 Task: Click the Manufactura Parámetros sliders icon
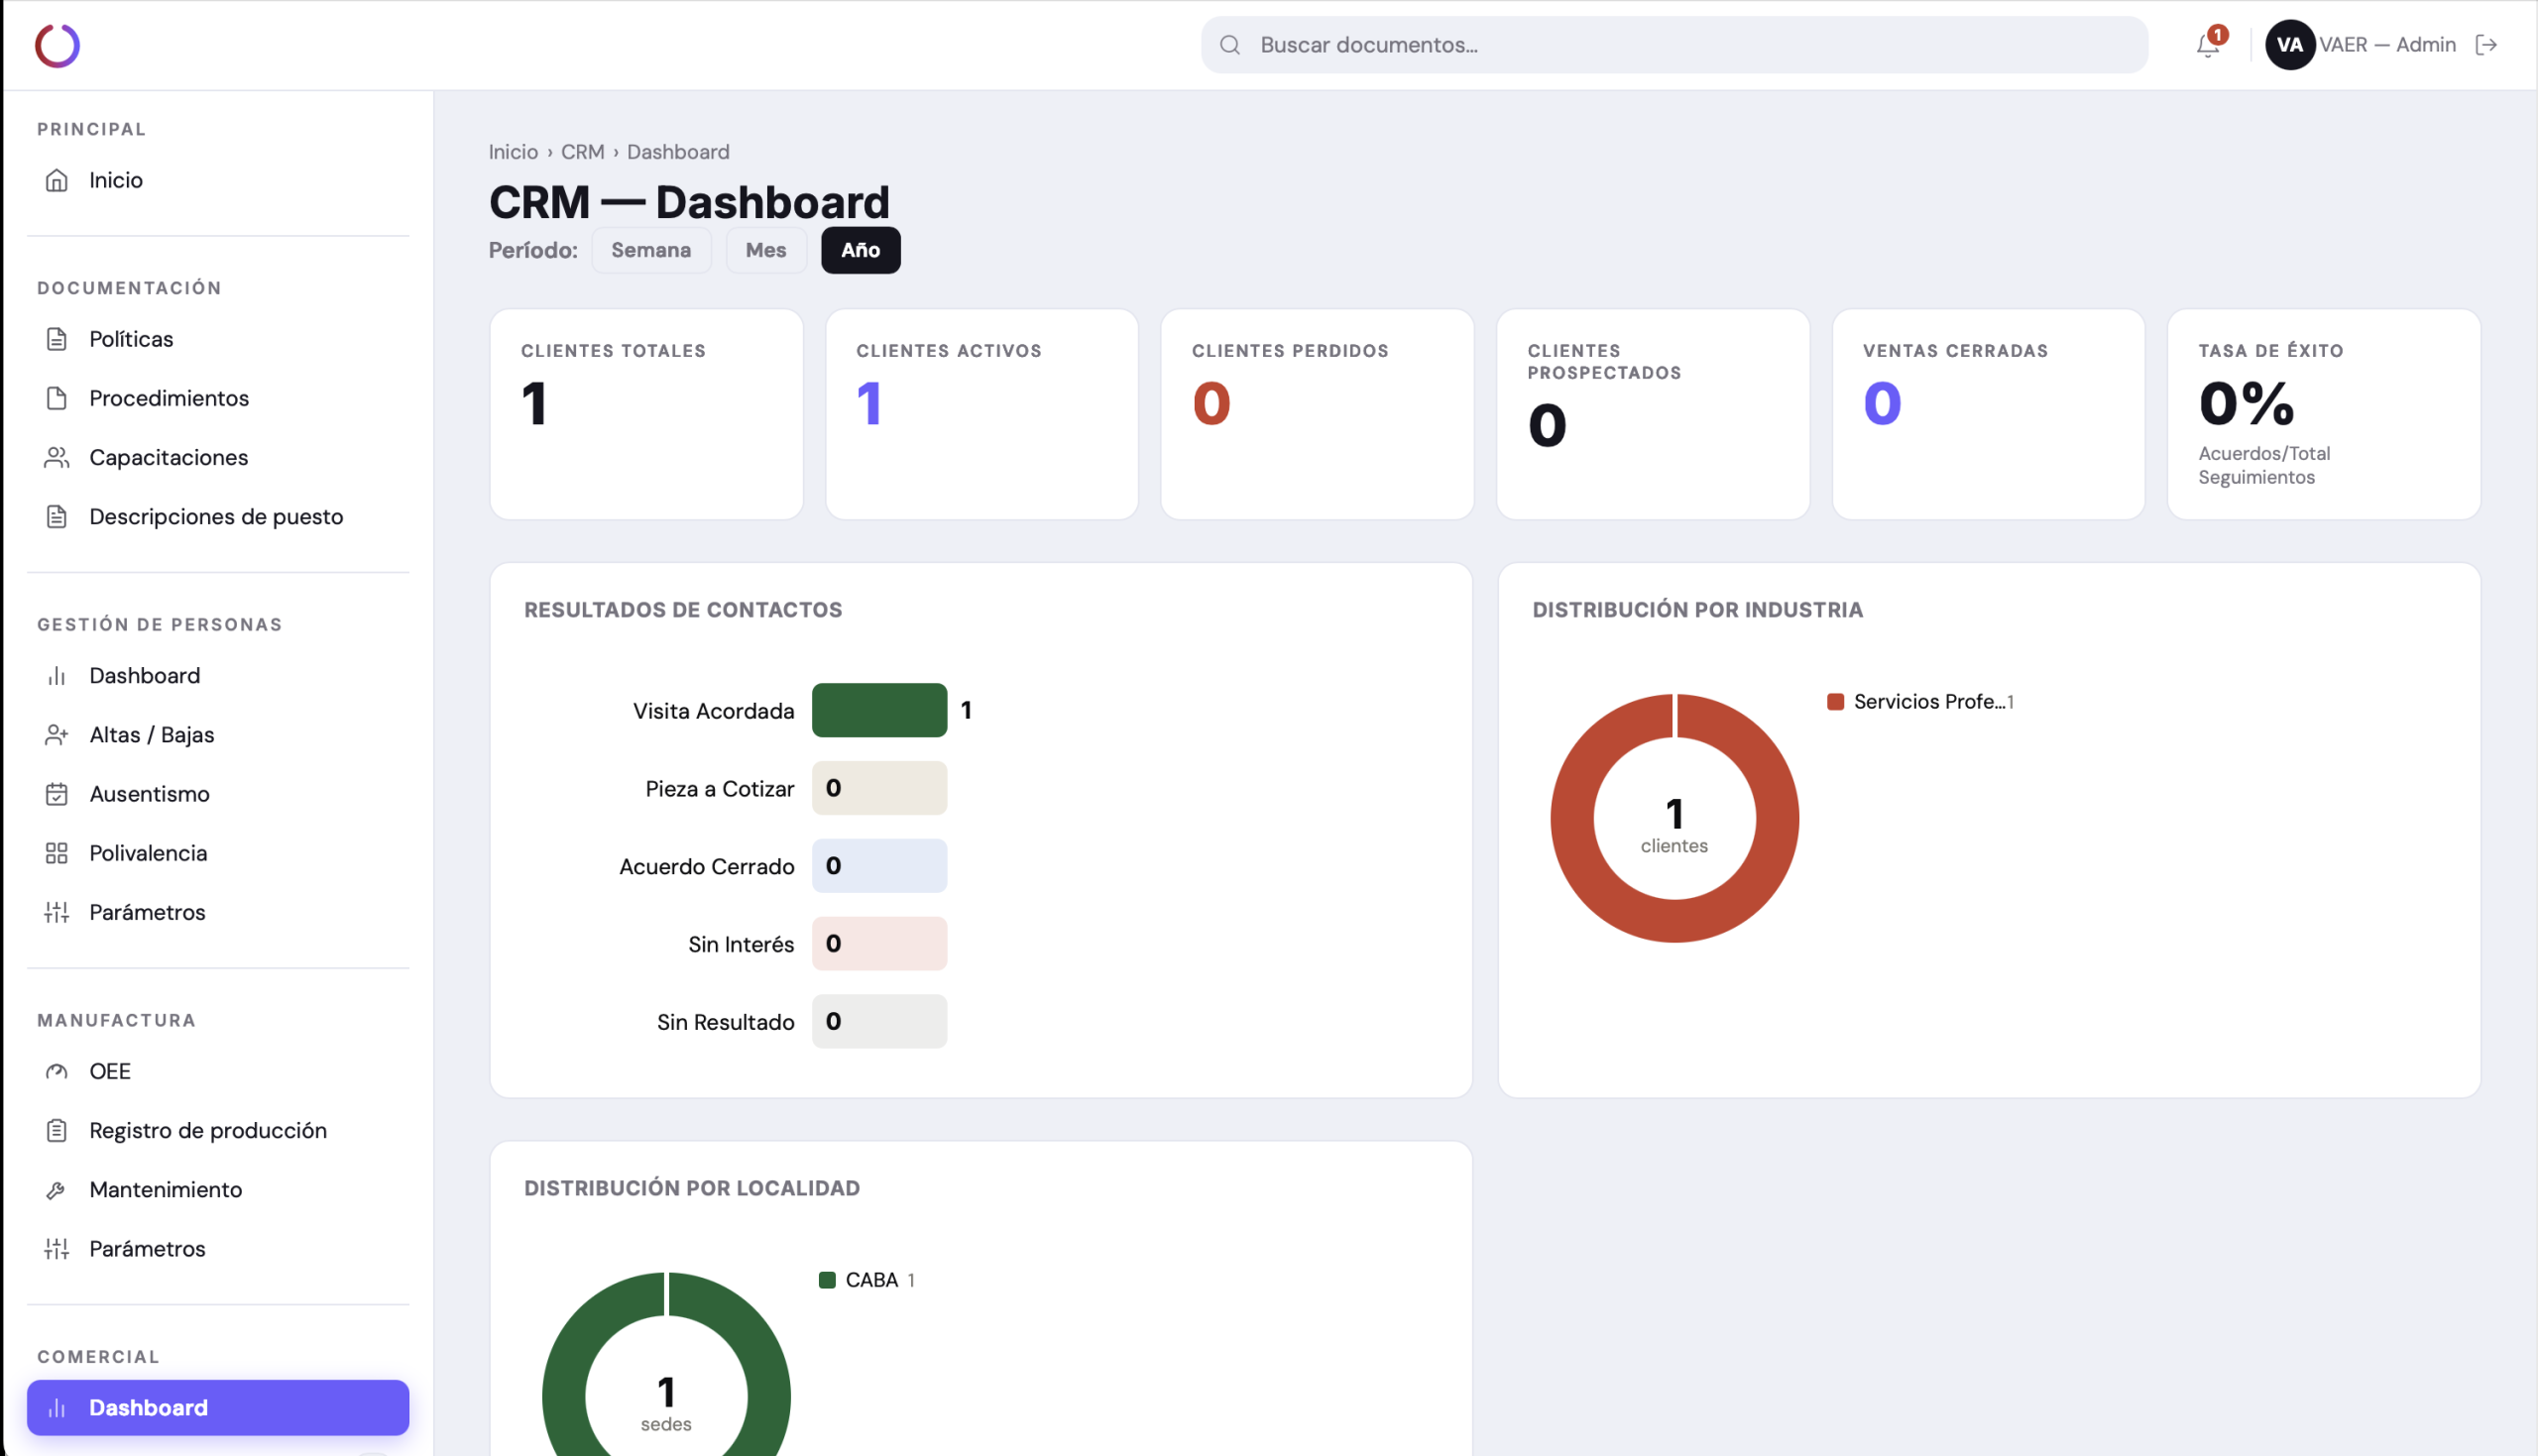coord(57,1249)
